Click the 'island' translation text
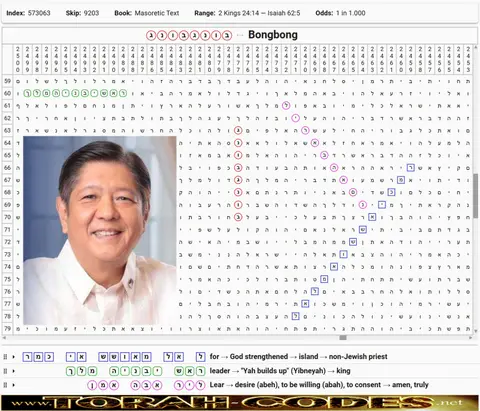Viewport: 480px width, 411px height. (x=308, y=357)
